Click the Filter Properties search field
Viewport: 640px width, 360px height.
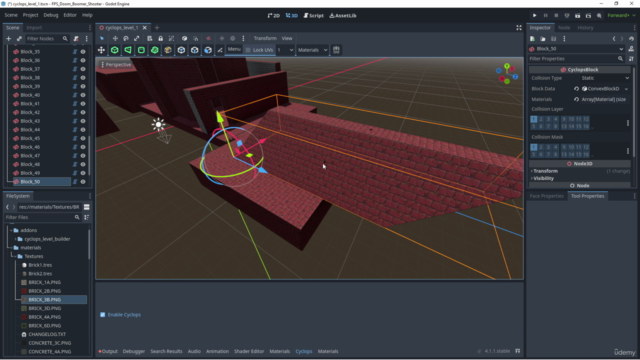[577, 59]
